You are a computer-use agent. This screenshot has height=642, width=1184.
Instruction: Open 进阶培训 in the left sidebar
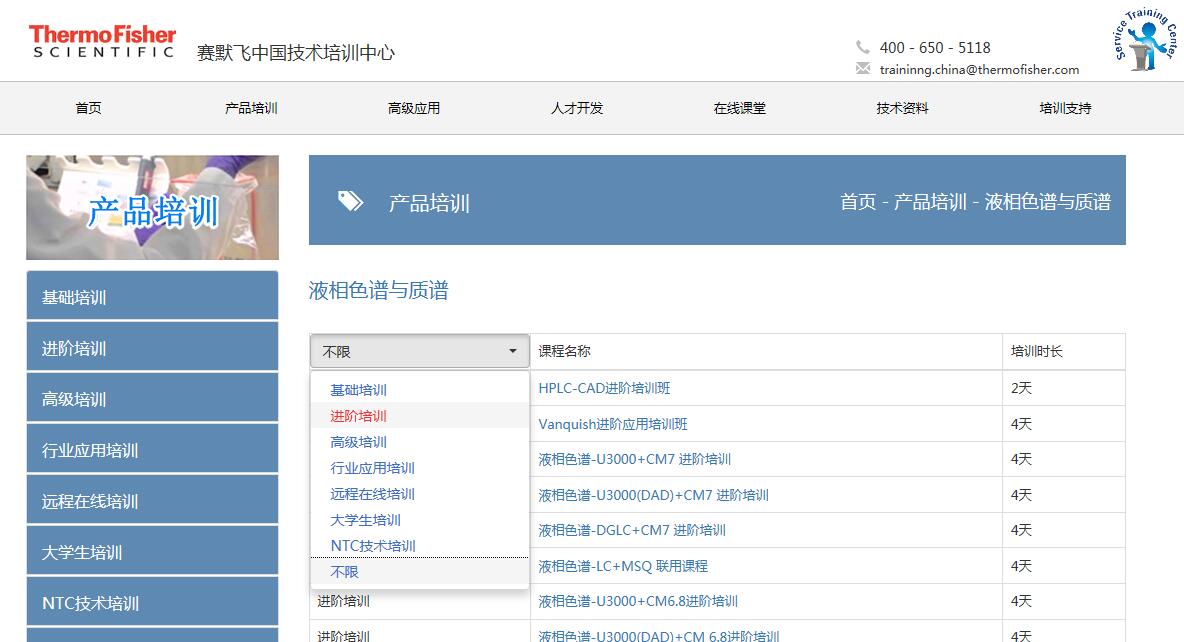pyautogui.click(x=153, y=347)
